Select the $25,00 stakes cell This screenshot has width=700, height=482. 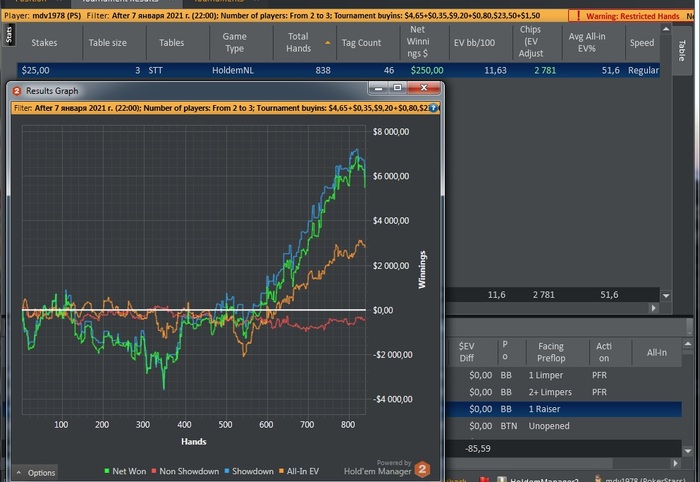[36, 71]
